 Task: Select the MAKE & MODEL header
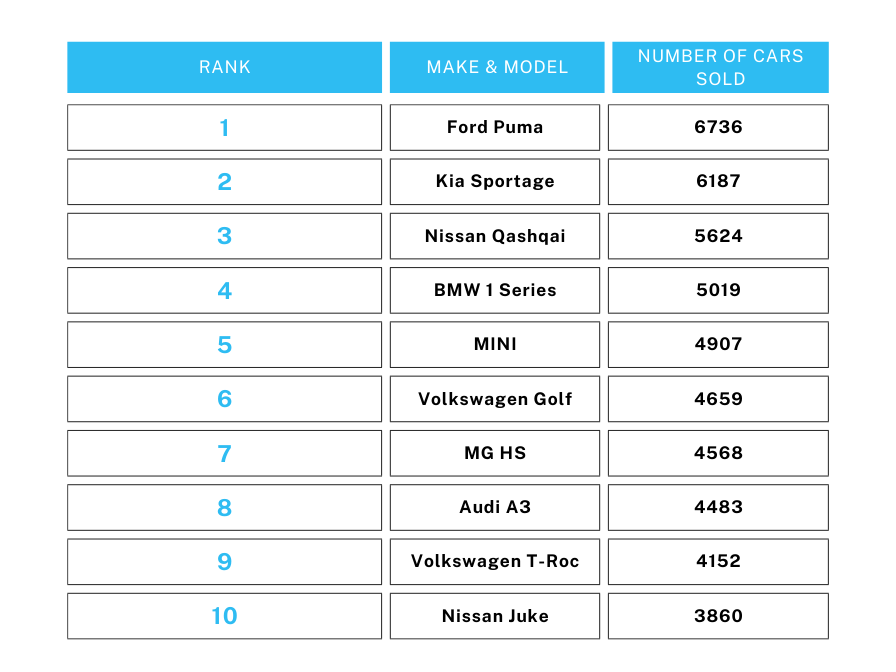coord(497,67)
